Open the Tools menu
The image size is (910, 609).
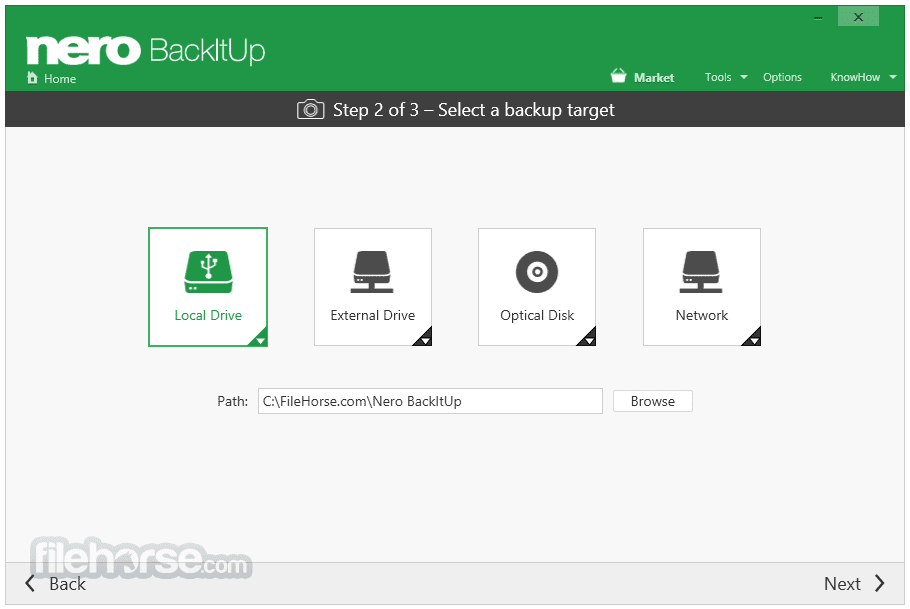coord(718,77)
